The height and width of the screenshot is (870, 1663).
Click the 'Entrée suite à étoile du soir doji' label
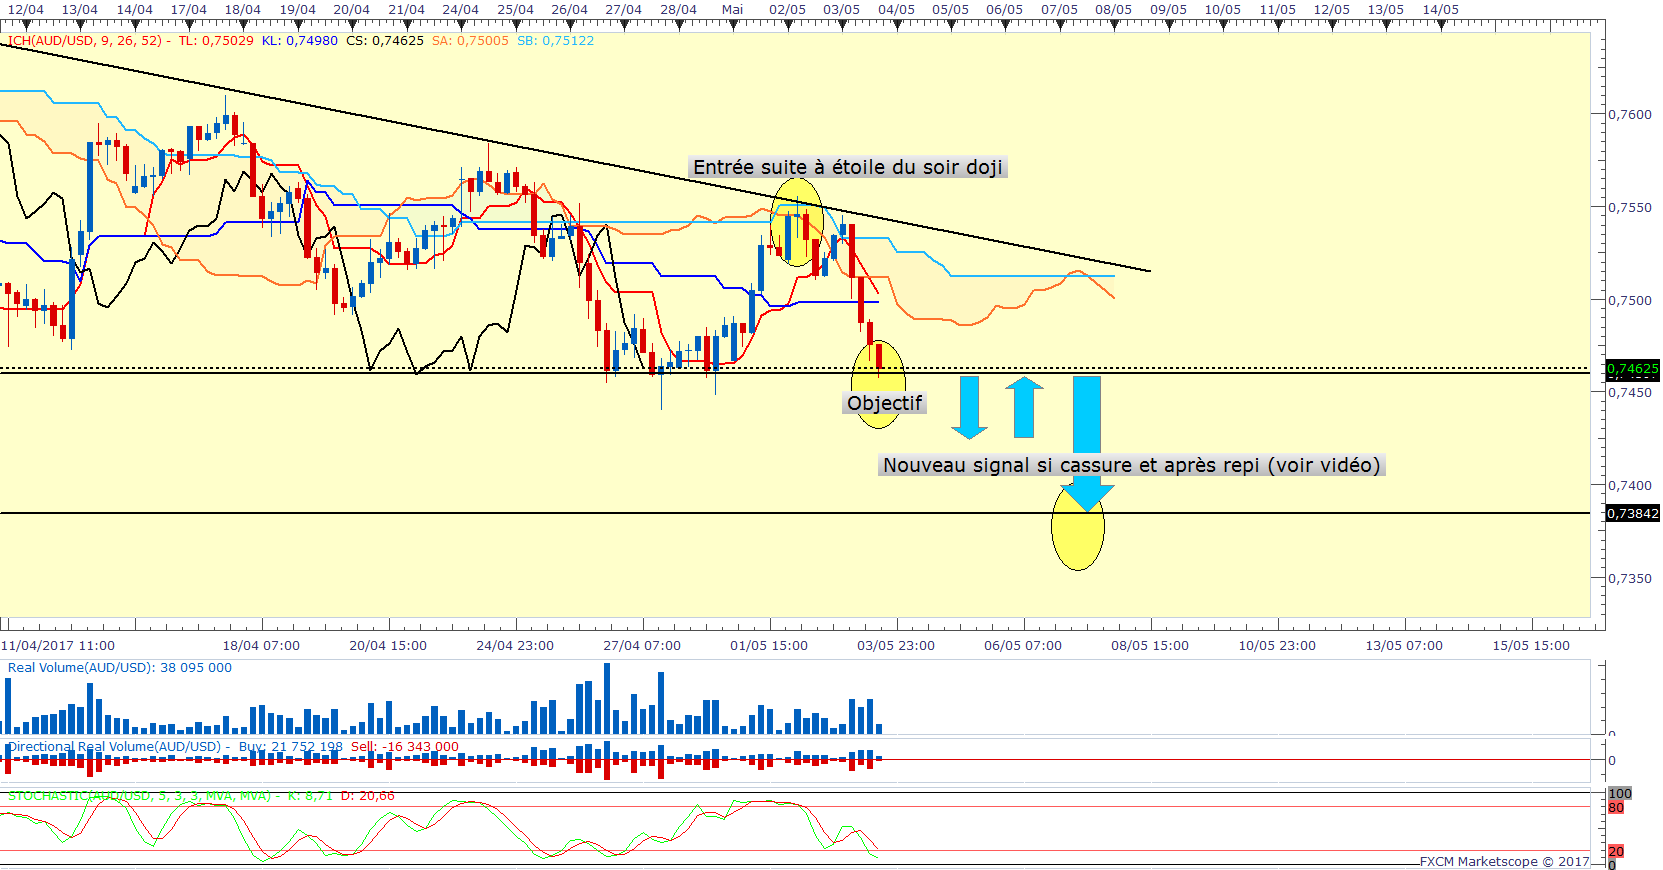[x=848, y=167]
